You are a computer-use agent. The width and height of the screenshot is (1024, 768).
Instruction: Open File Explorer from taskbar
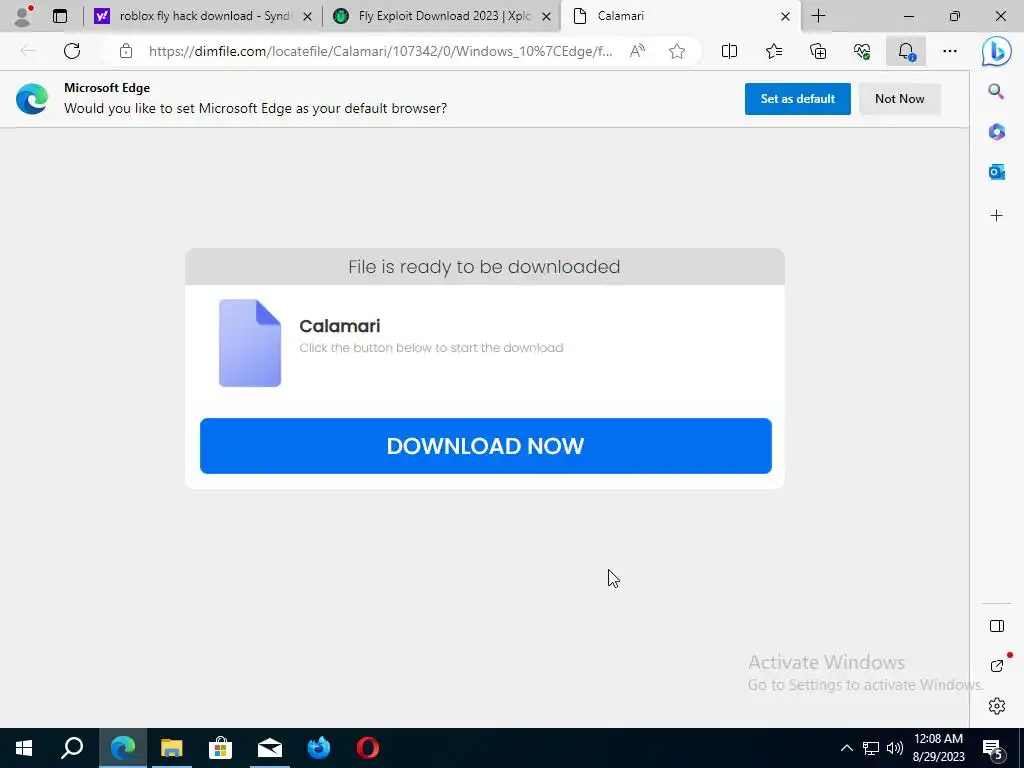coord(172,748)
